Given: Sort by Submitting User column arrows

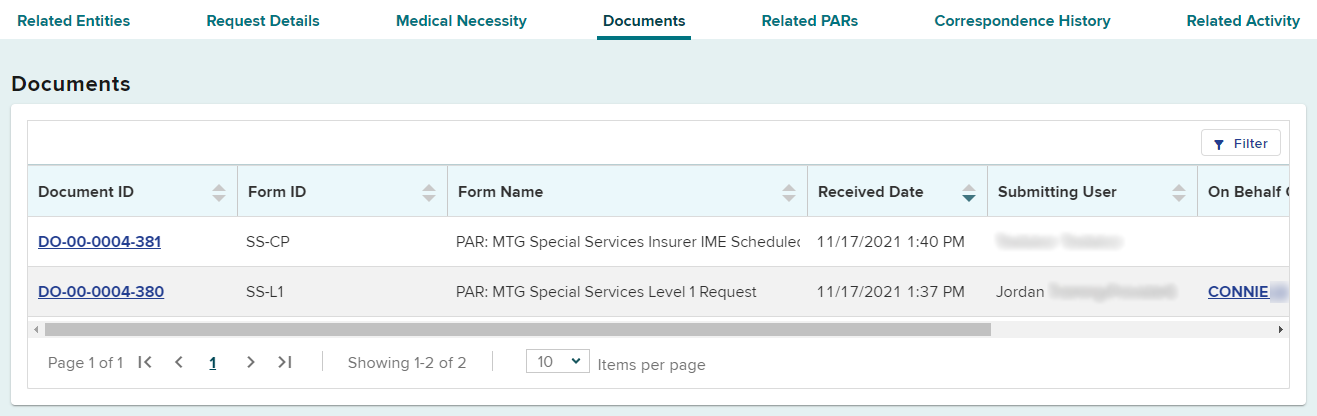Looking at the screenshot, I should (1179, 192).
